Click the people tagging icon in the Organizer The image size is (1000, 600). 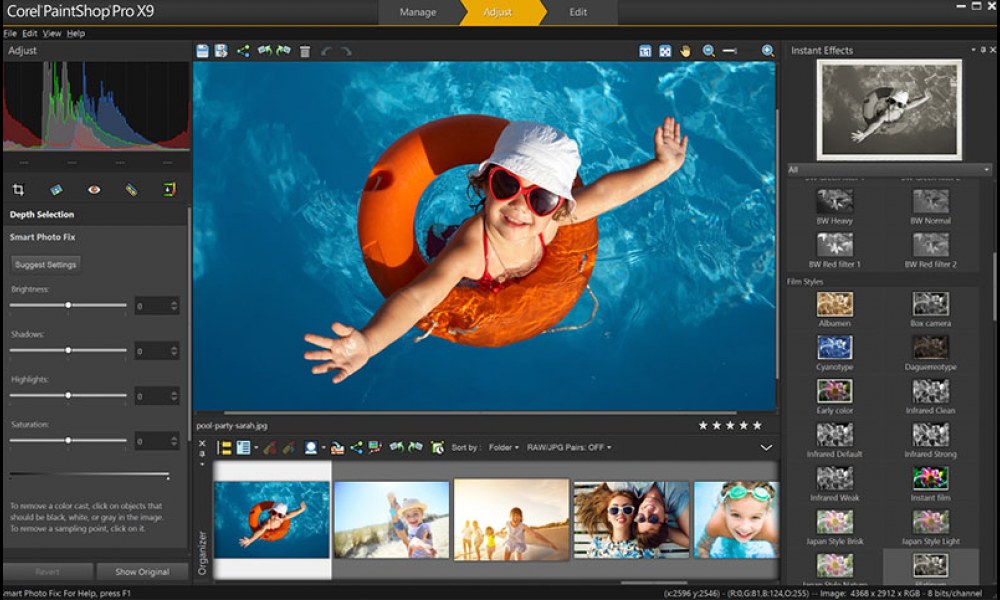(x=311, y=448)
